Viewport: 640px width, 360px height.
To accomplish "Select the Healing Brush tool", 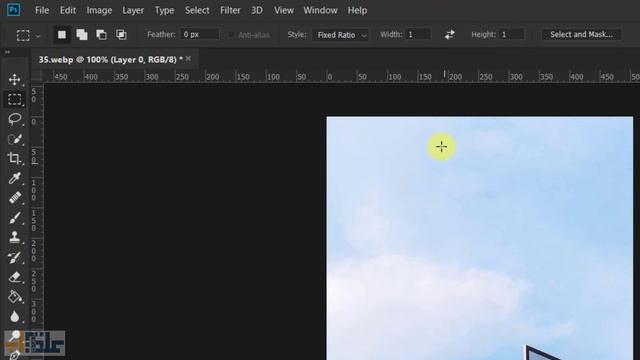I will 15,198.
